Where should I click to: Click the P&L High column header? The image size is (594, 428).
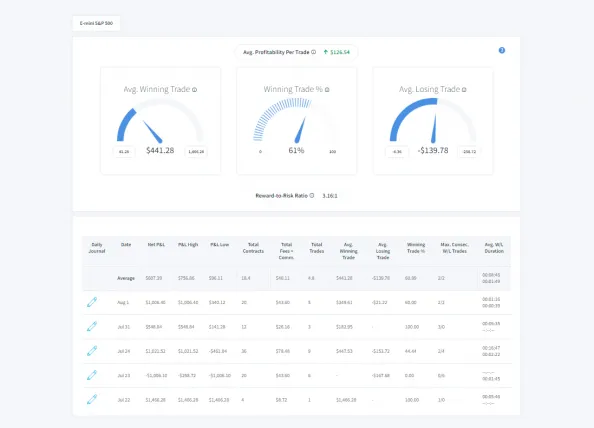(188, 245)
